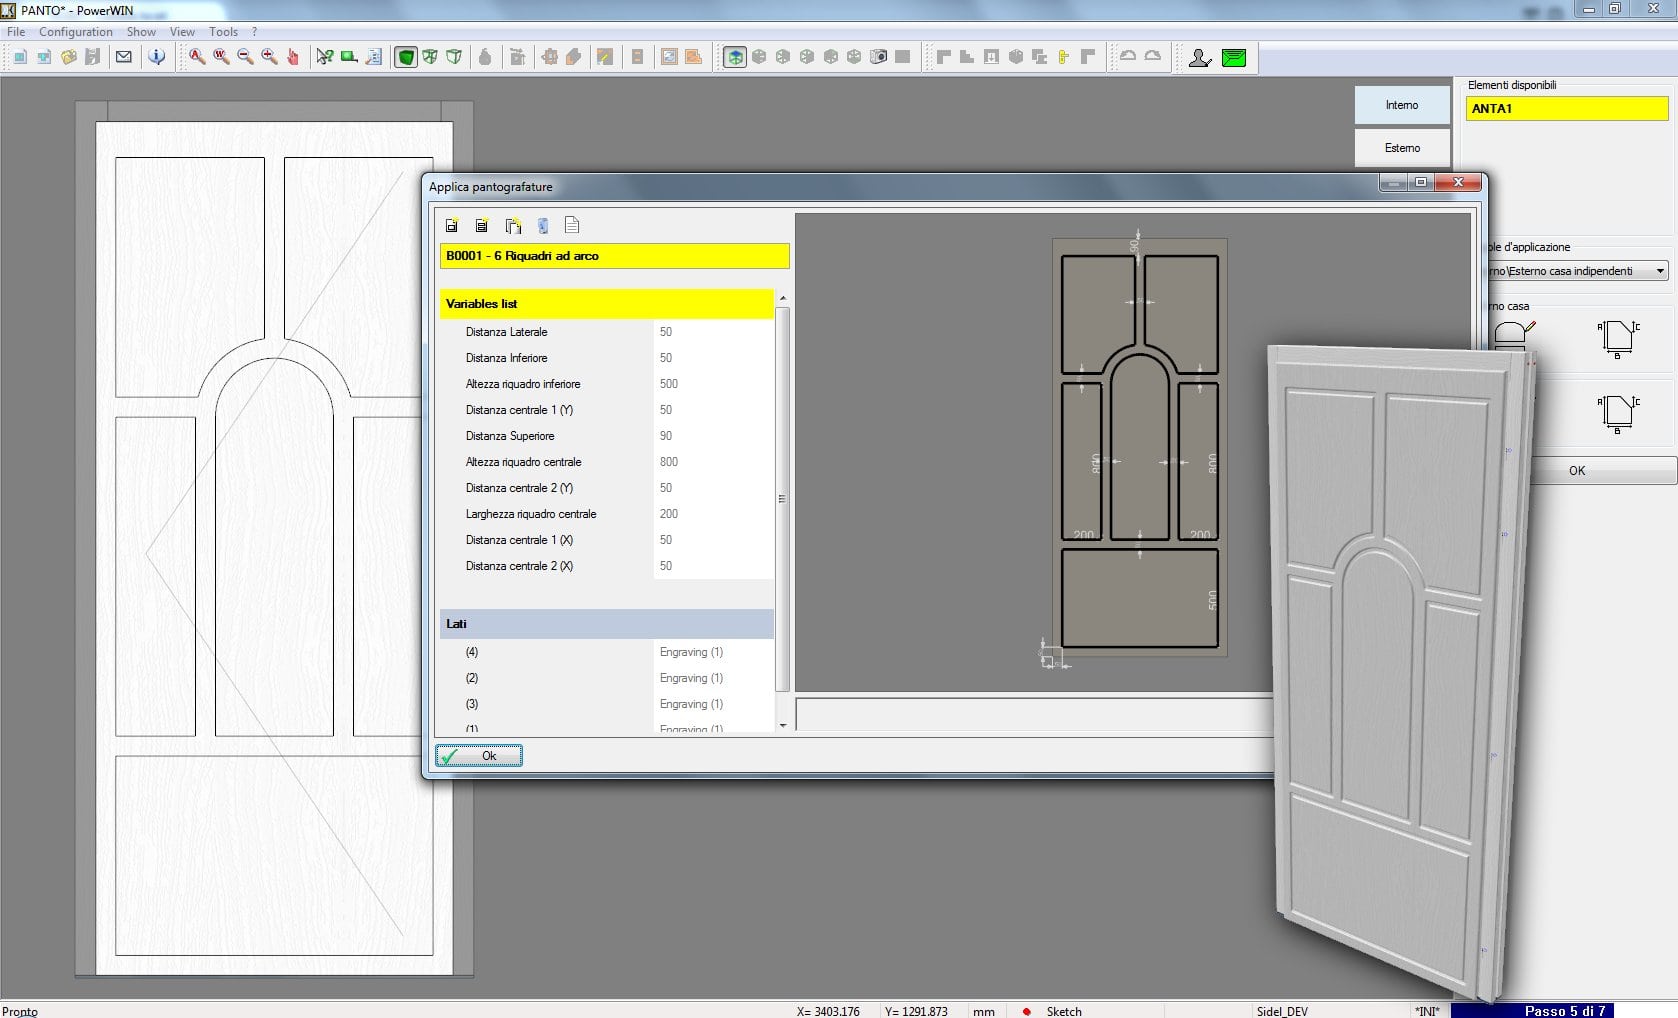Image resolution: width=1678 pixels, height=1018 pixels.
Task: Open the Configuration menu
Action: click(x=76, y=32)
